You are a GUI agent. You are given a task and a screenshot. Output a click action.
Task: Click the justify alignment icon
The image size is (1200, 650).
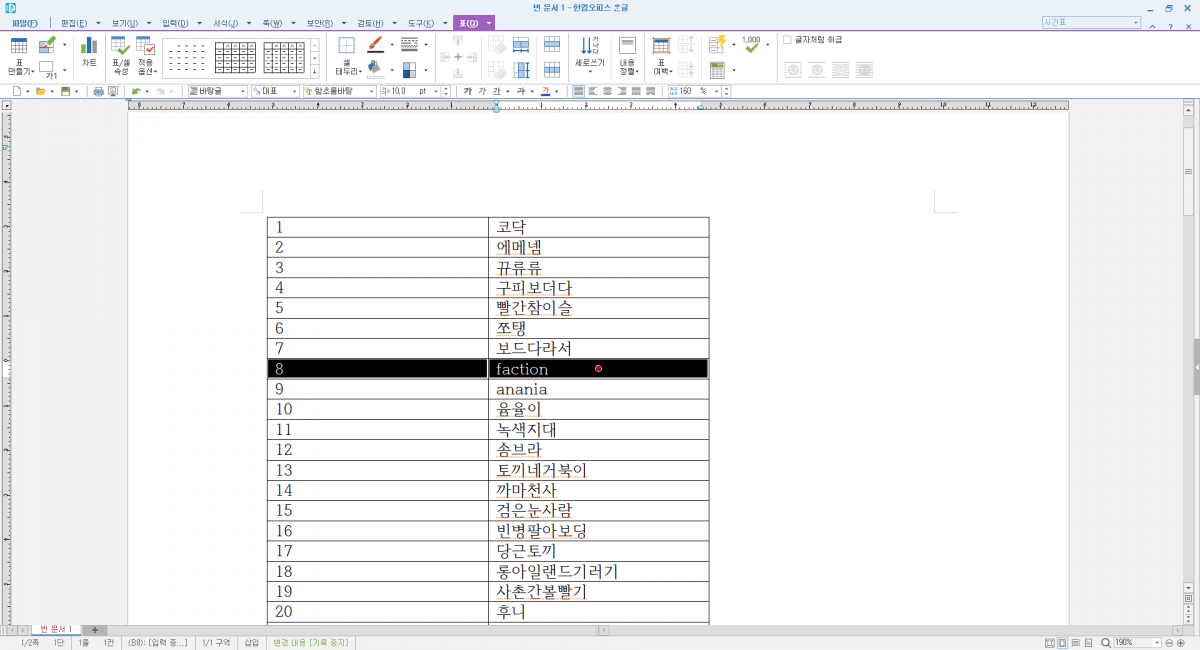coord(578,91)
